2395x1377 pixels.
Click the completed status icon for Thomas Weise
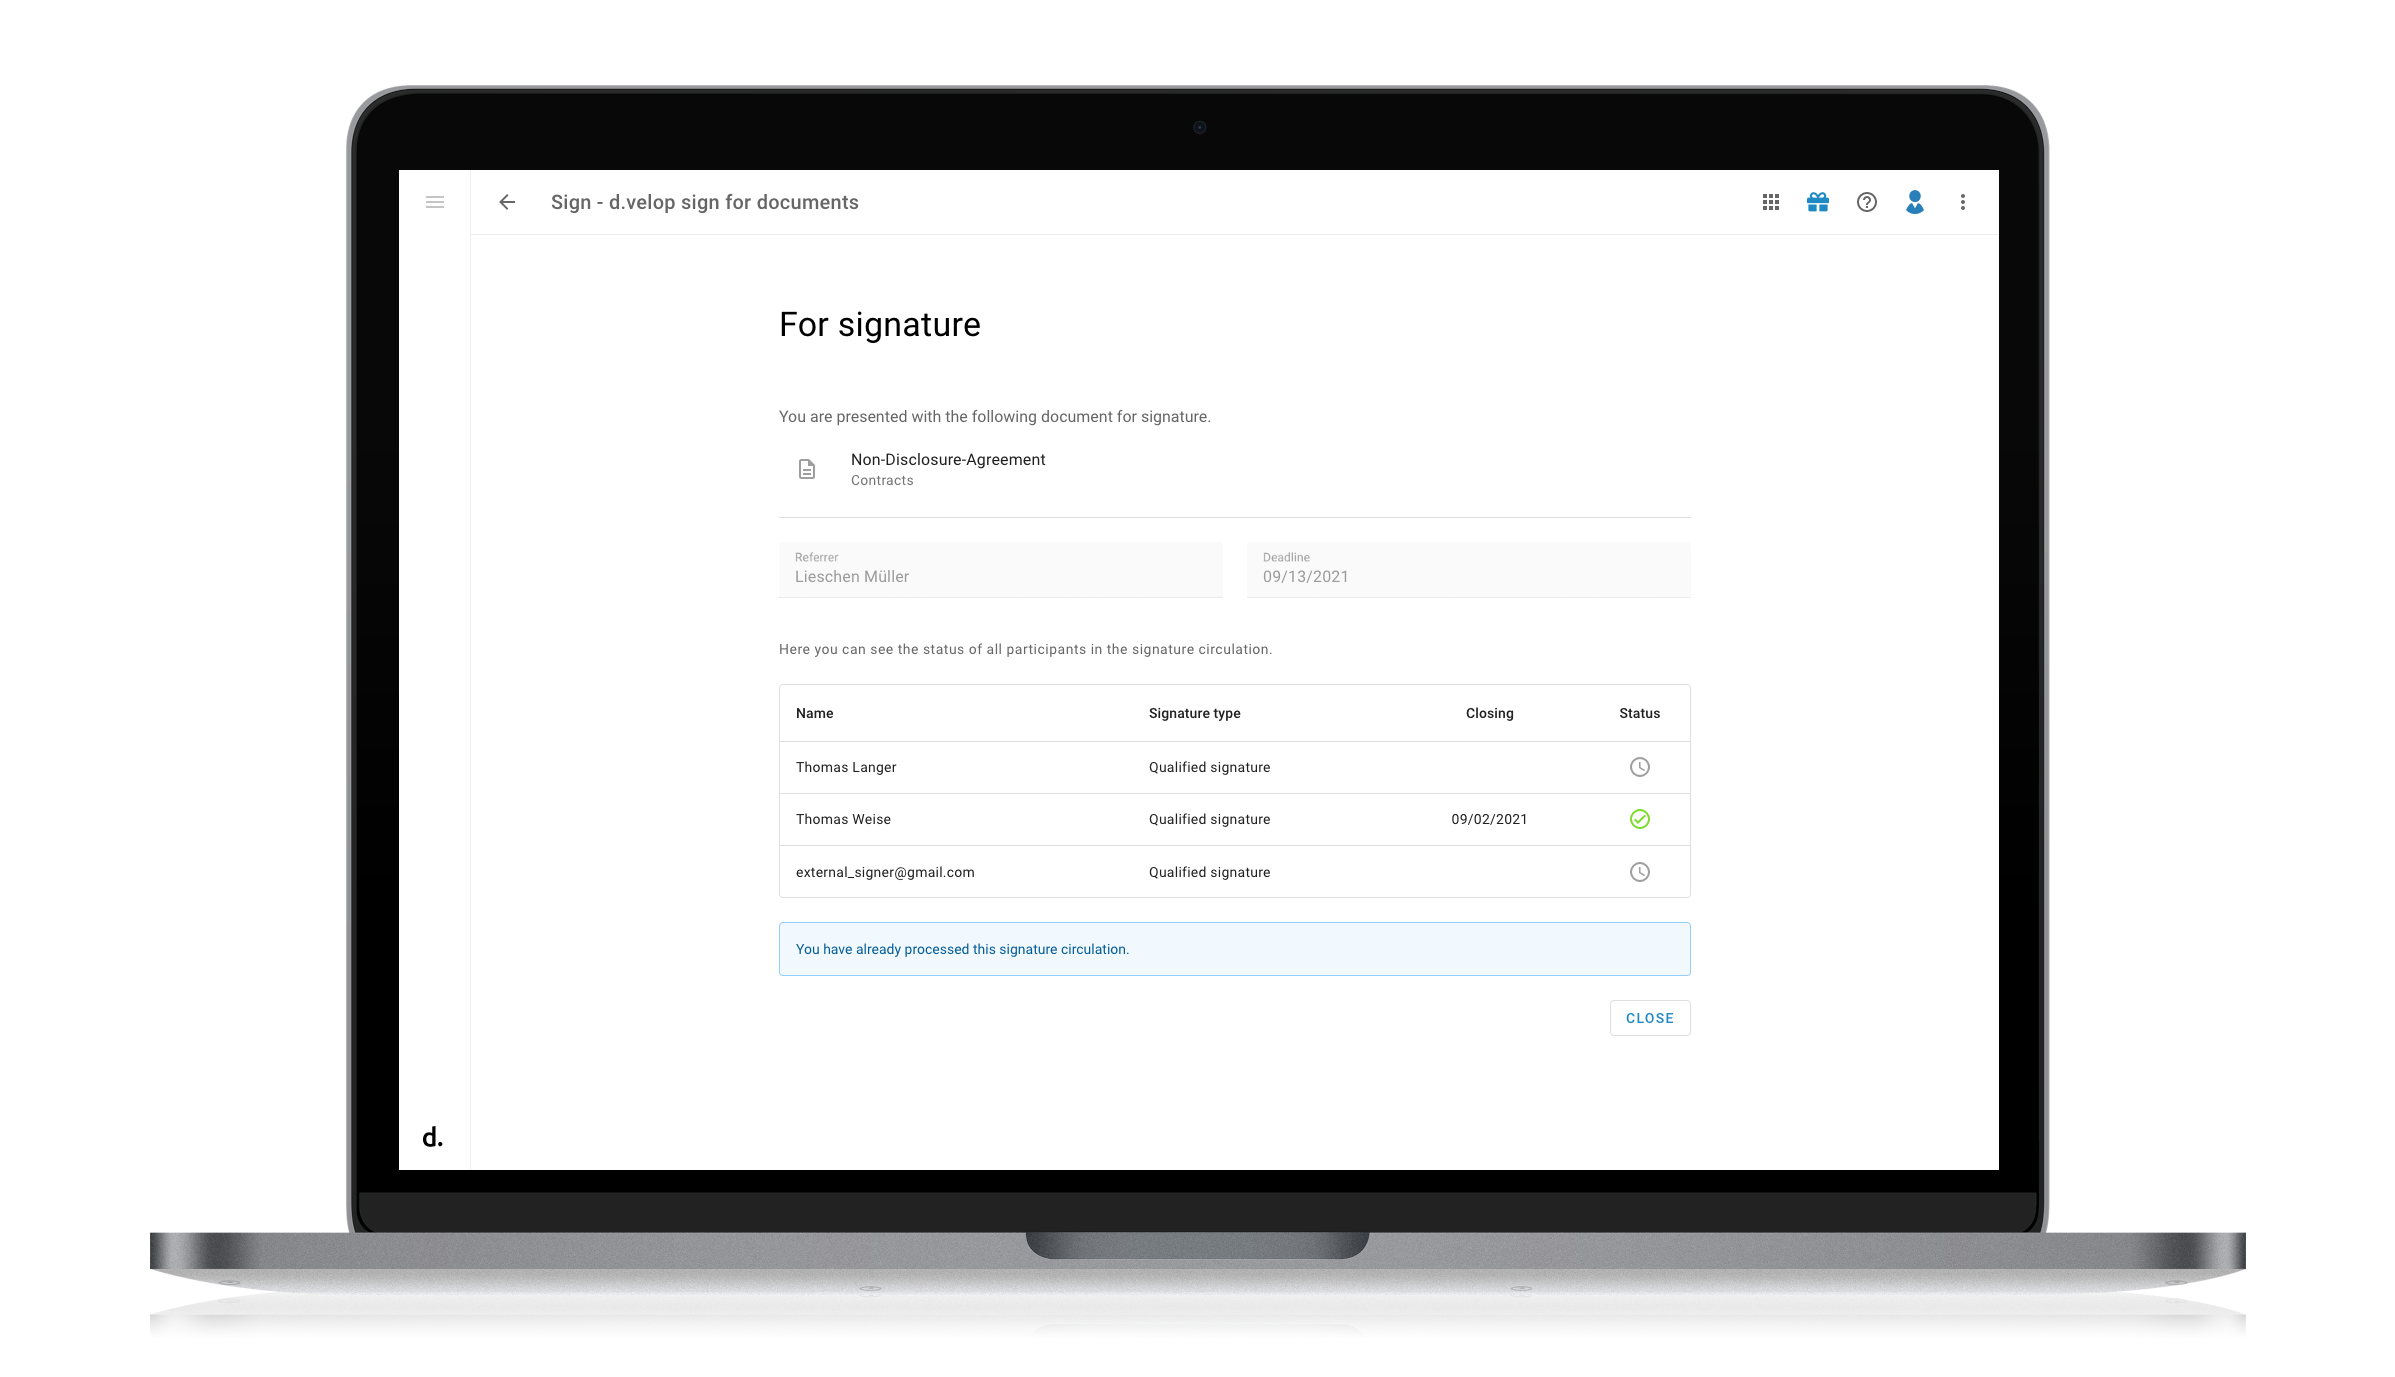(1640, 818)
